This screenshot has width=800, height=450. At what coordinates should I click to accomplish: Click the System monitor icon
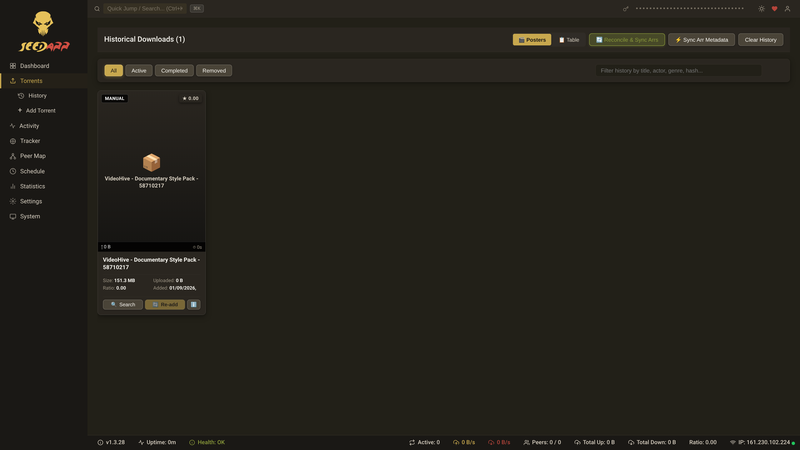[x=13, y=216]
